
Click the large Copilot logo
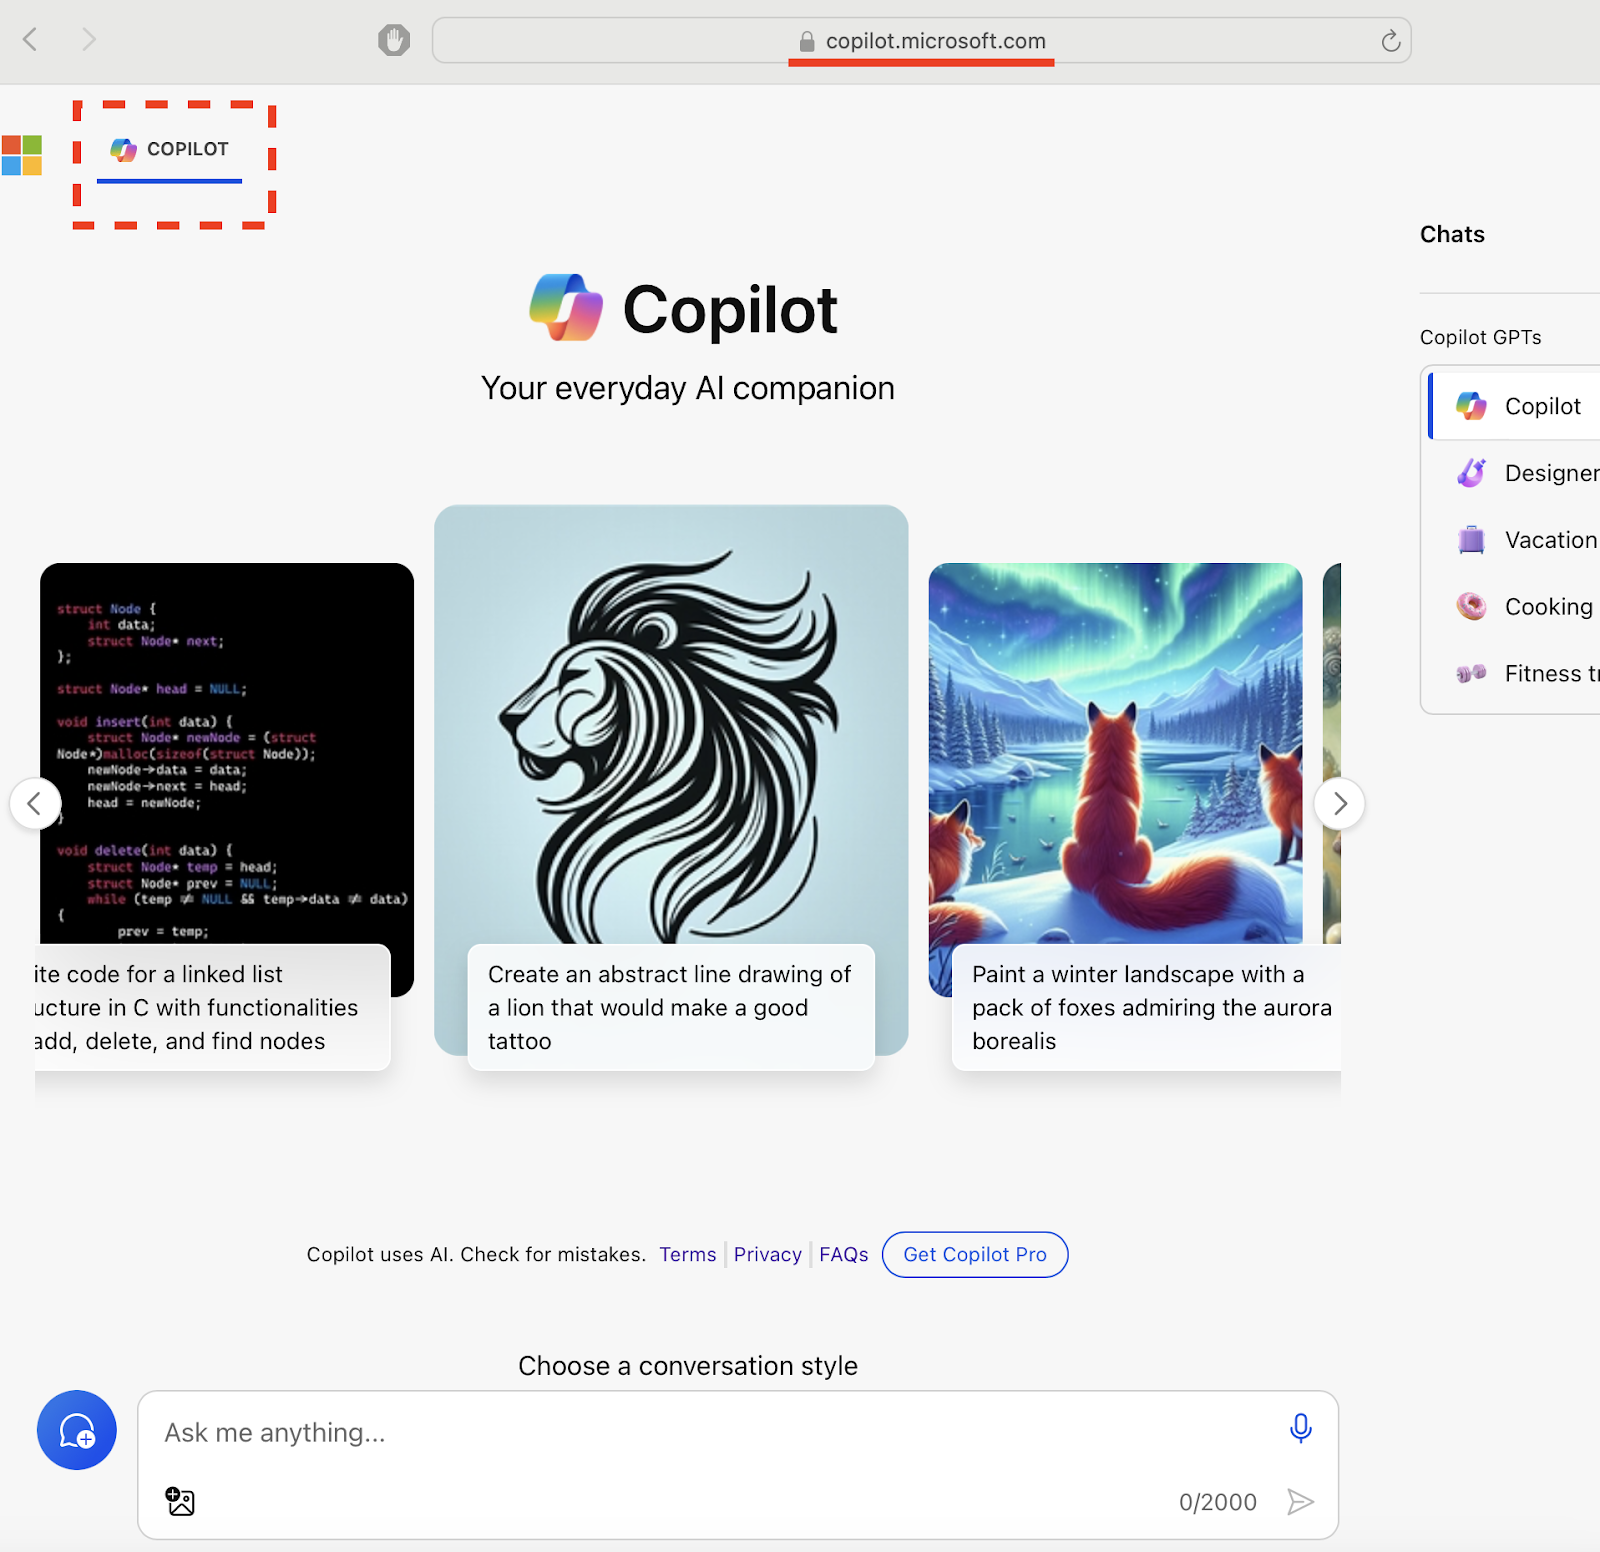point(566,307)
